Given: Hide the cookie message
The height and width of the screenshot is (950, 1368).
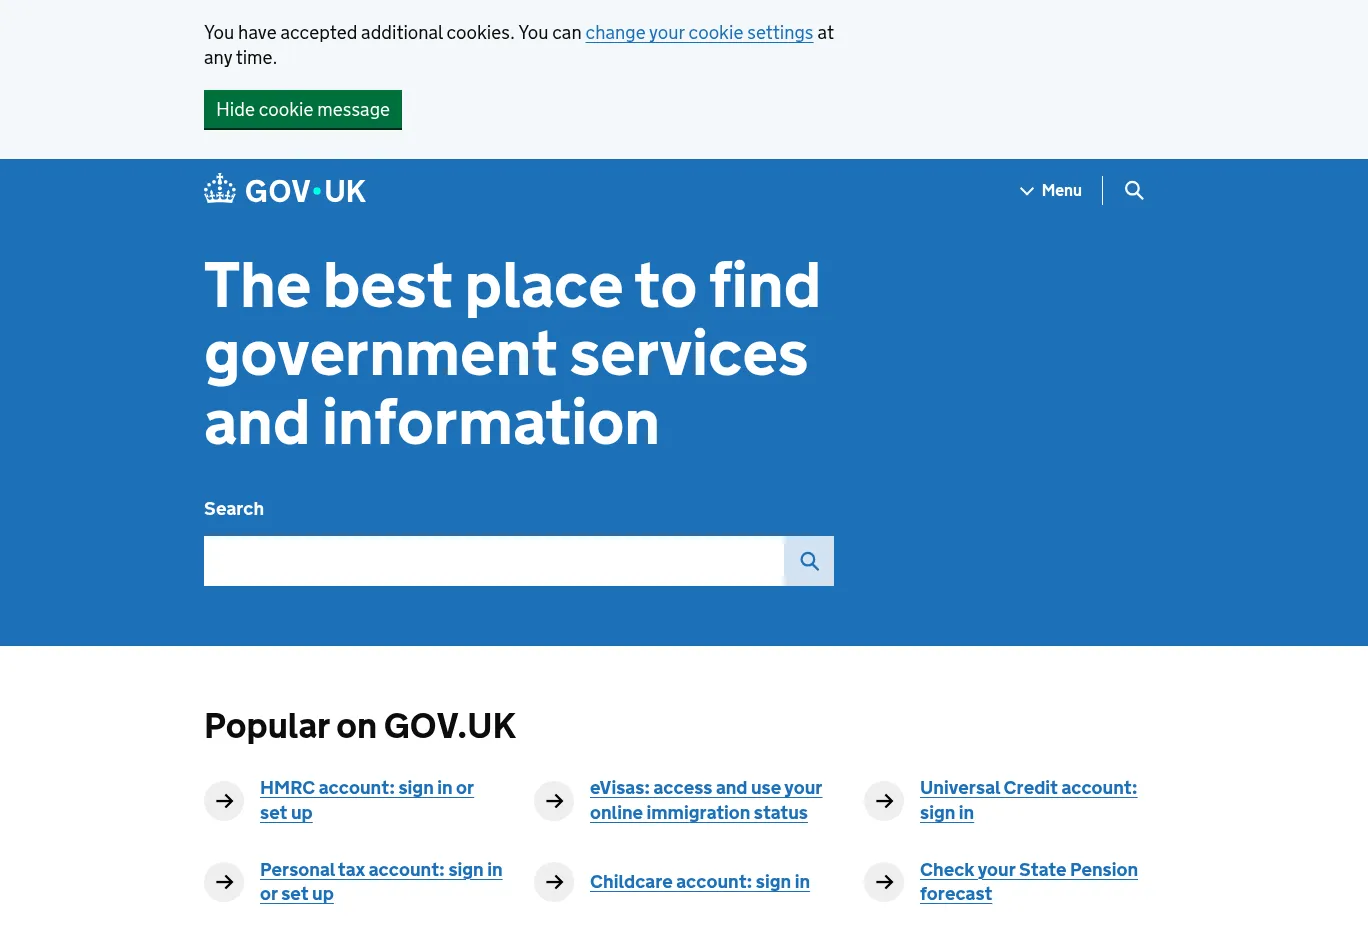Looking at the screenshot, I should (x=303, y=110).
